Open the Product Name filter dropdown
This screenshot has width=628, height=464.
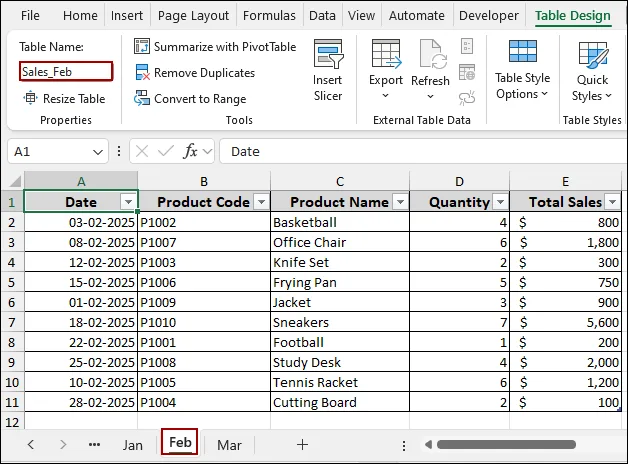click(x=400, y=202)
